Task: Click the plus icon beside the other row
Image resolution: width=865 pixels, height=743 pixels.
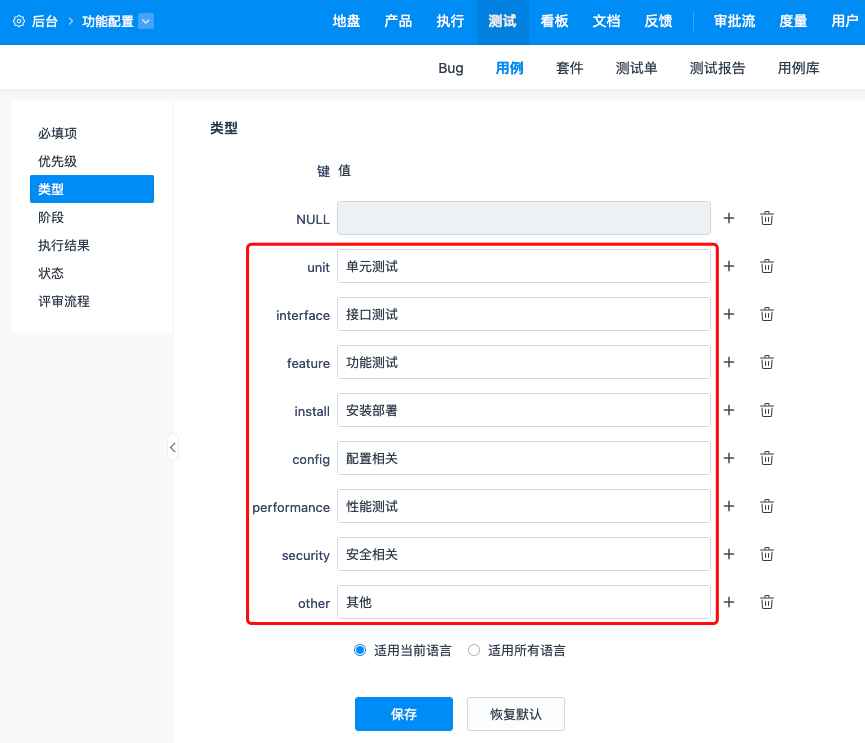Action: pos(729,602)
